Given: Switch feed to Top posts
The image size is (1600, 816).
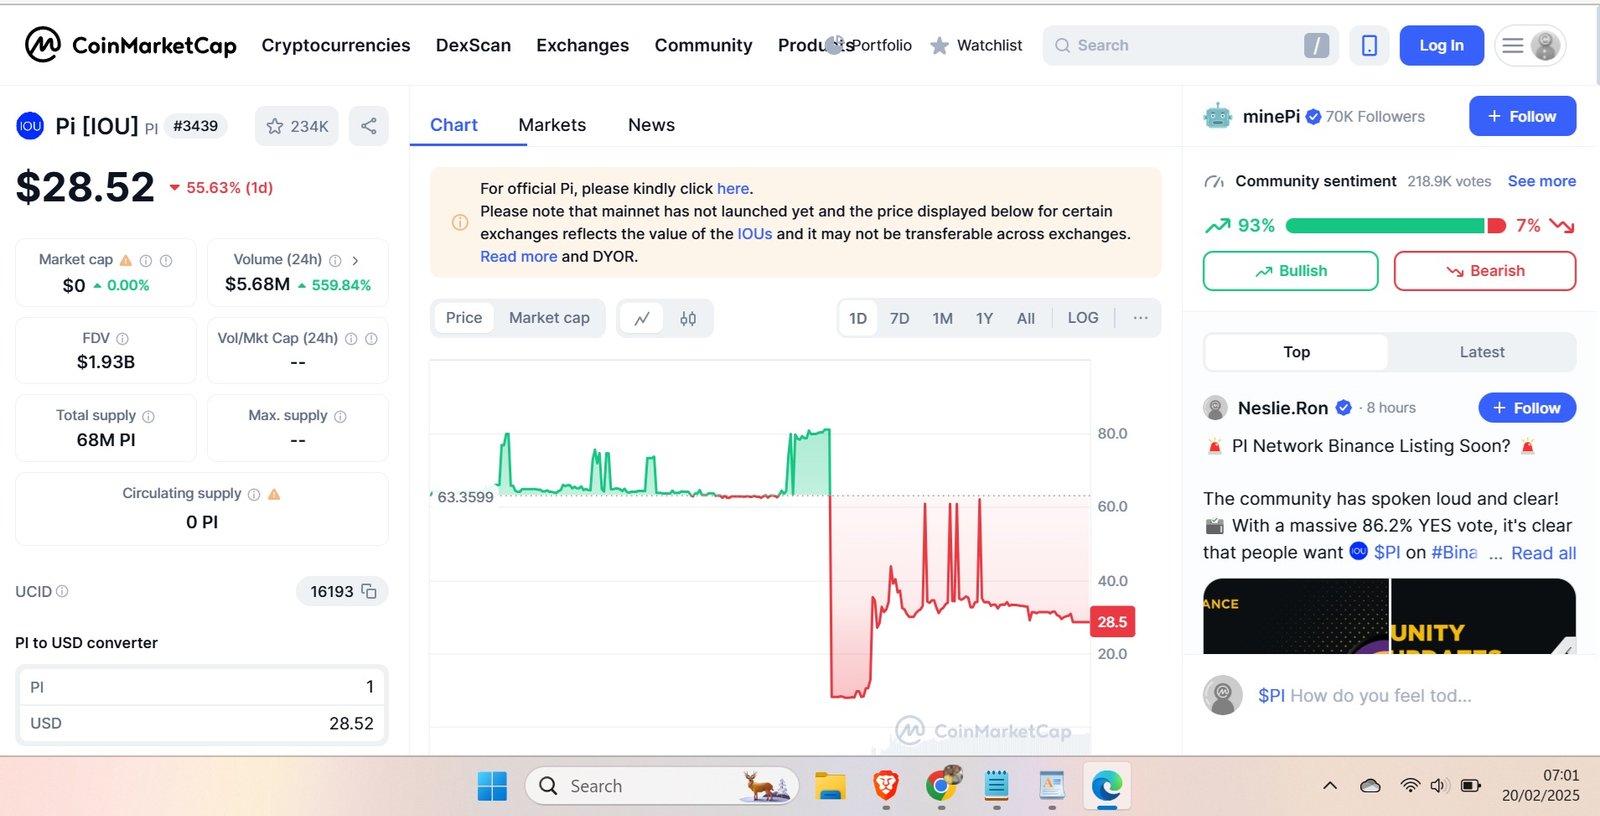Looking at the screenshot, I should coord(1297,352).
